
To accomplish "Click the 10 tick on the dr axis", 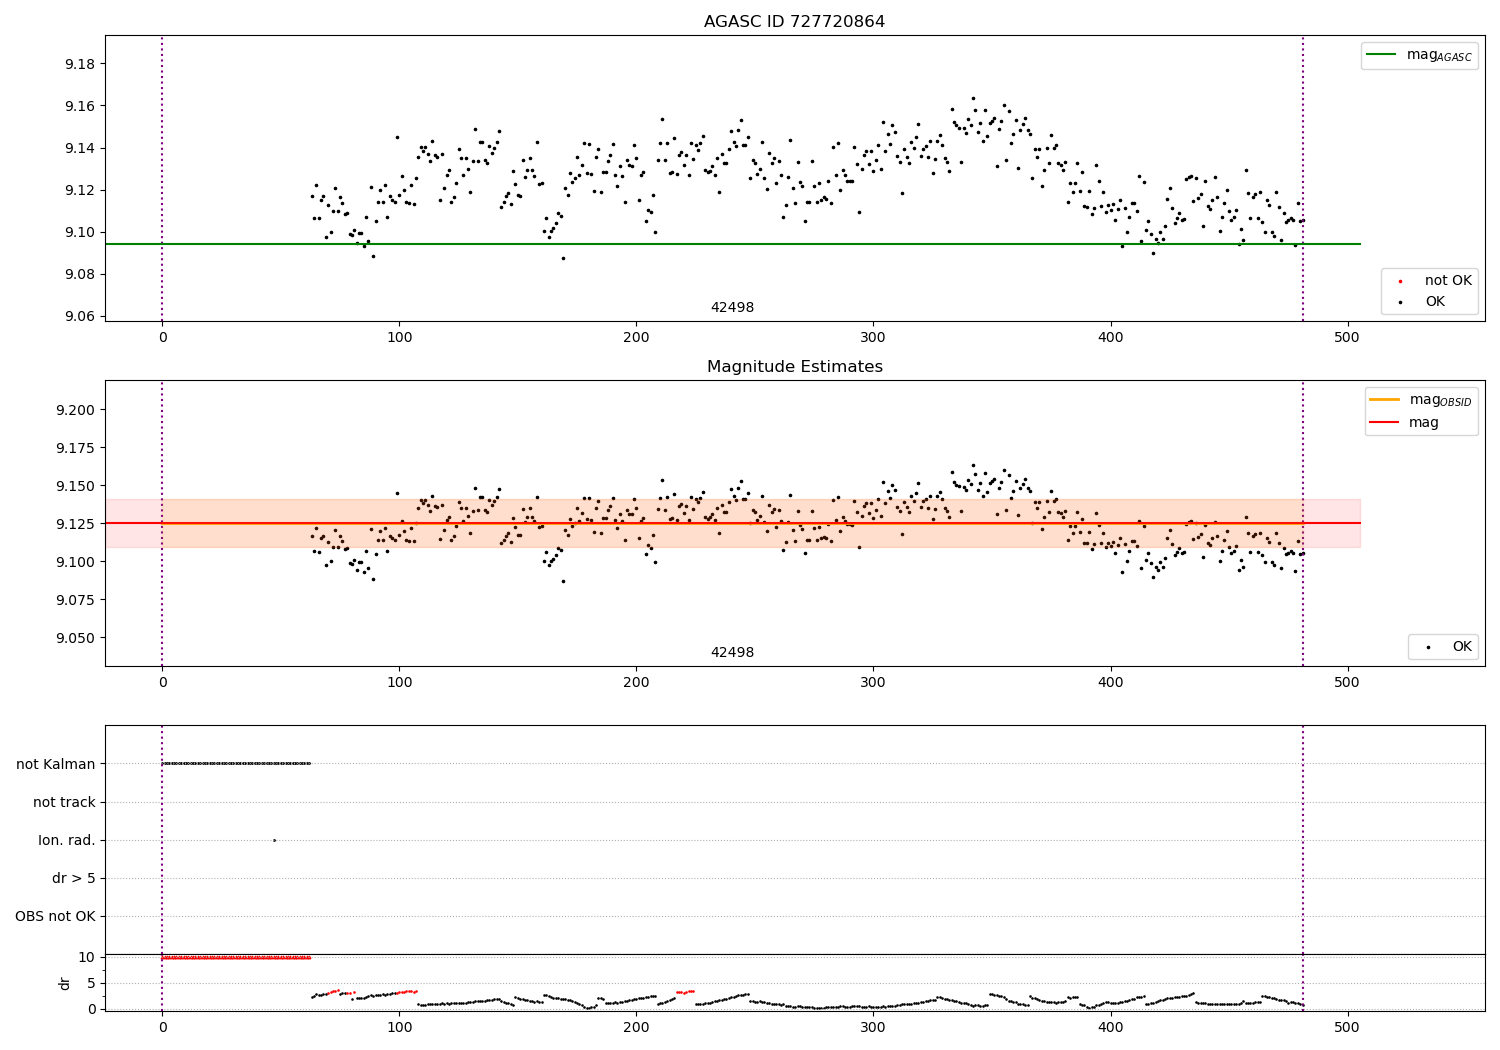I will (86, 957).
